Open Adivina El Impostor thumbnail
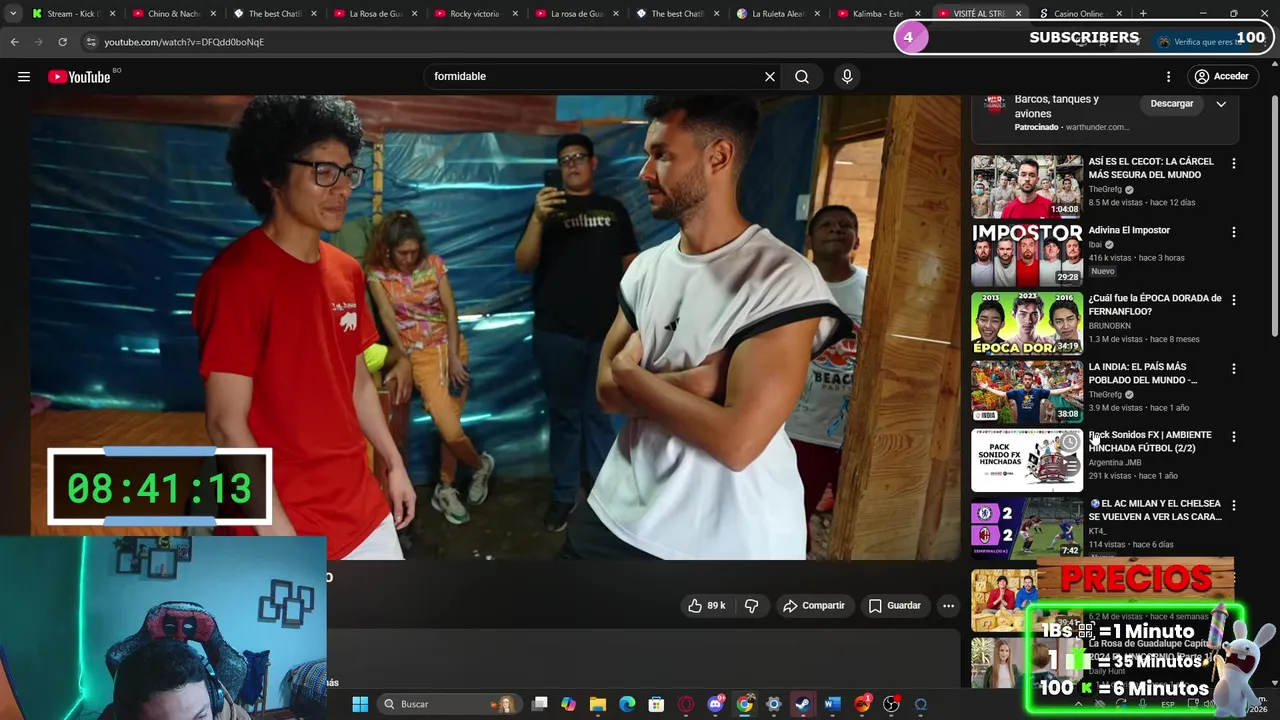The image size is (1280, 720). (1027, 255)
